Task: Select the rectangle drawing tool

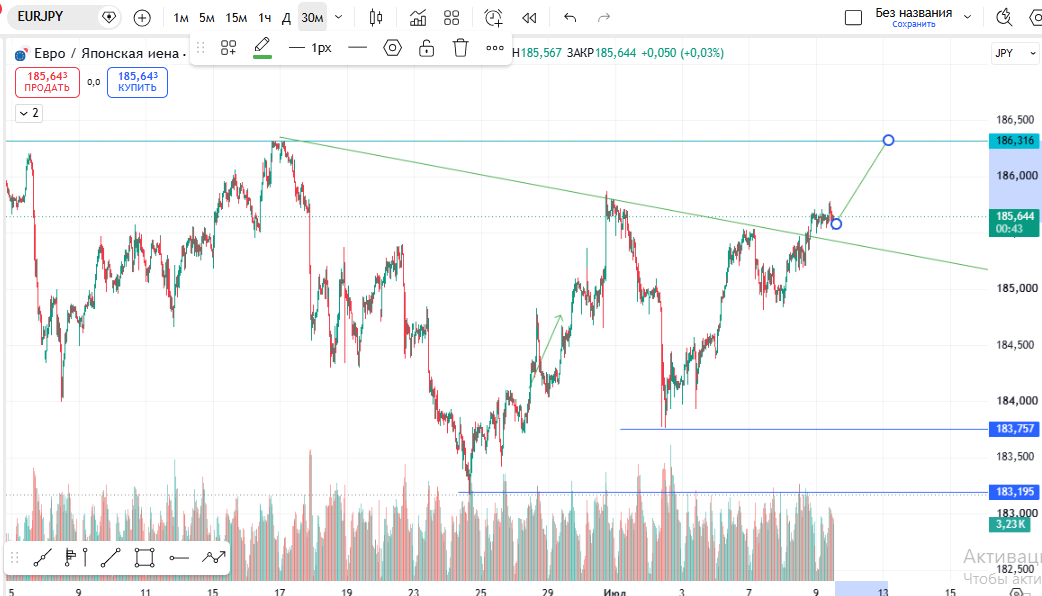Action: 144,558
